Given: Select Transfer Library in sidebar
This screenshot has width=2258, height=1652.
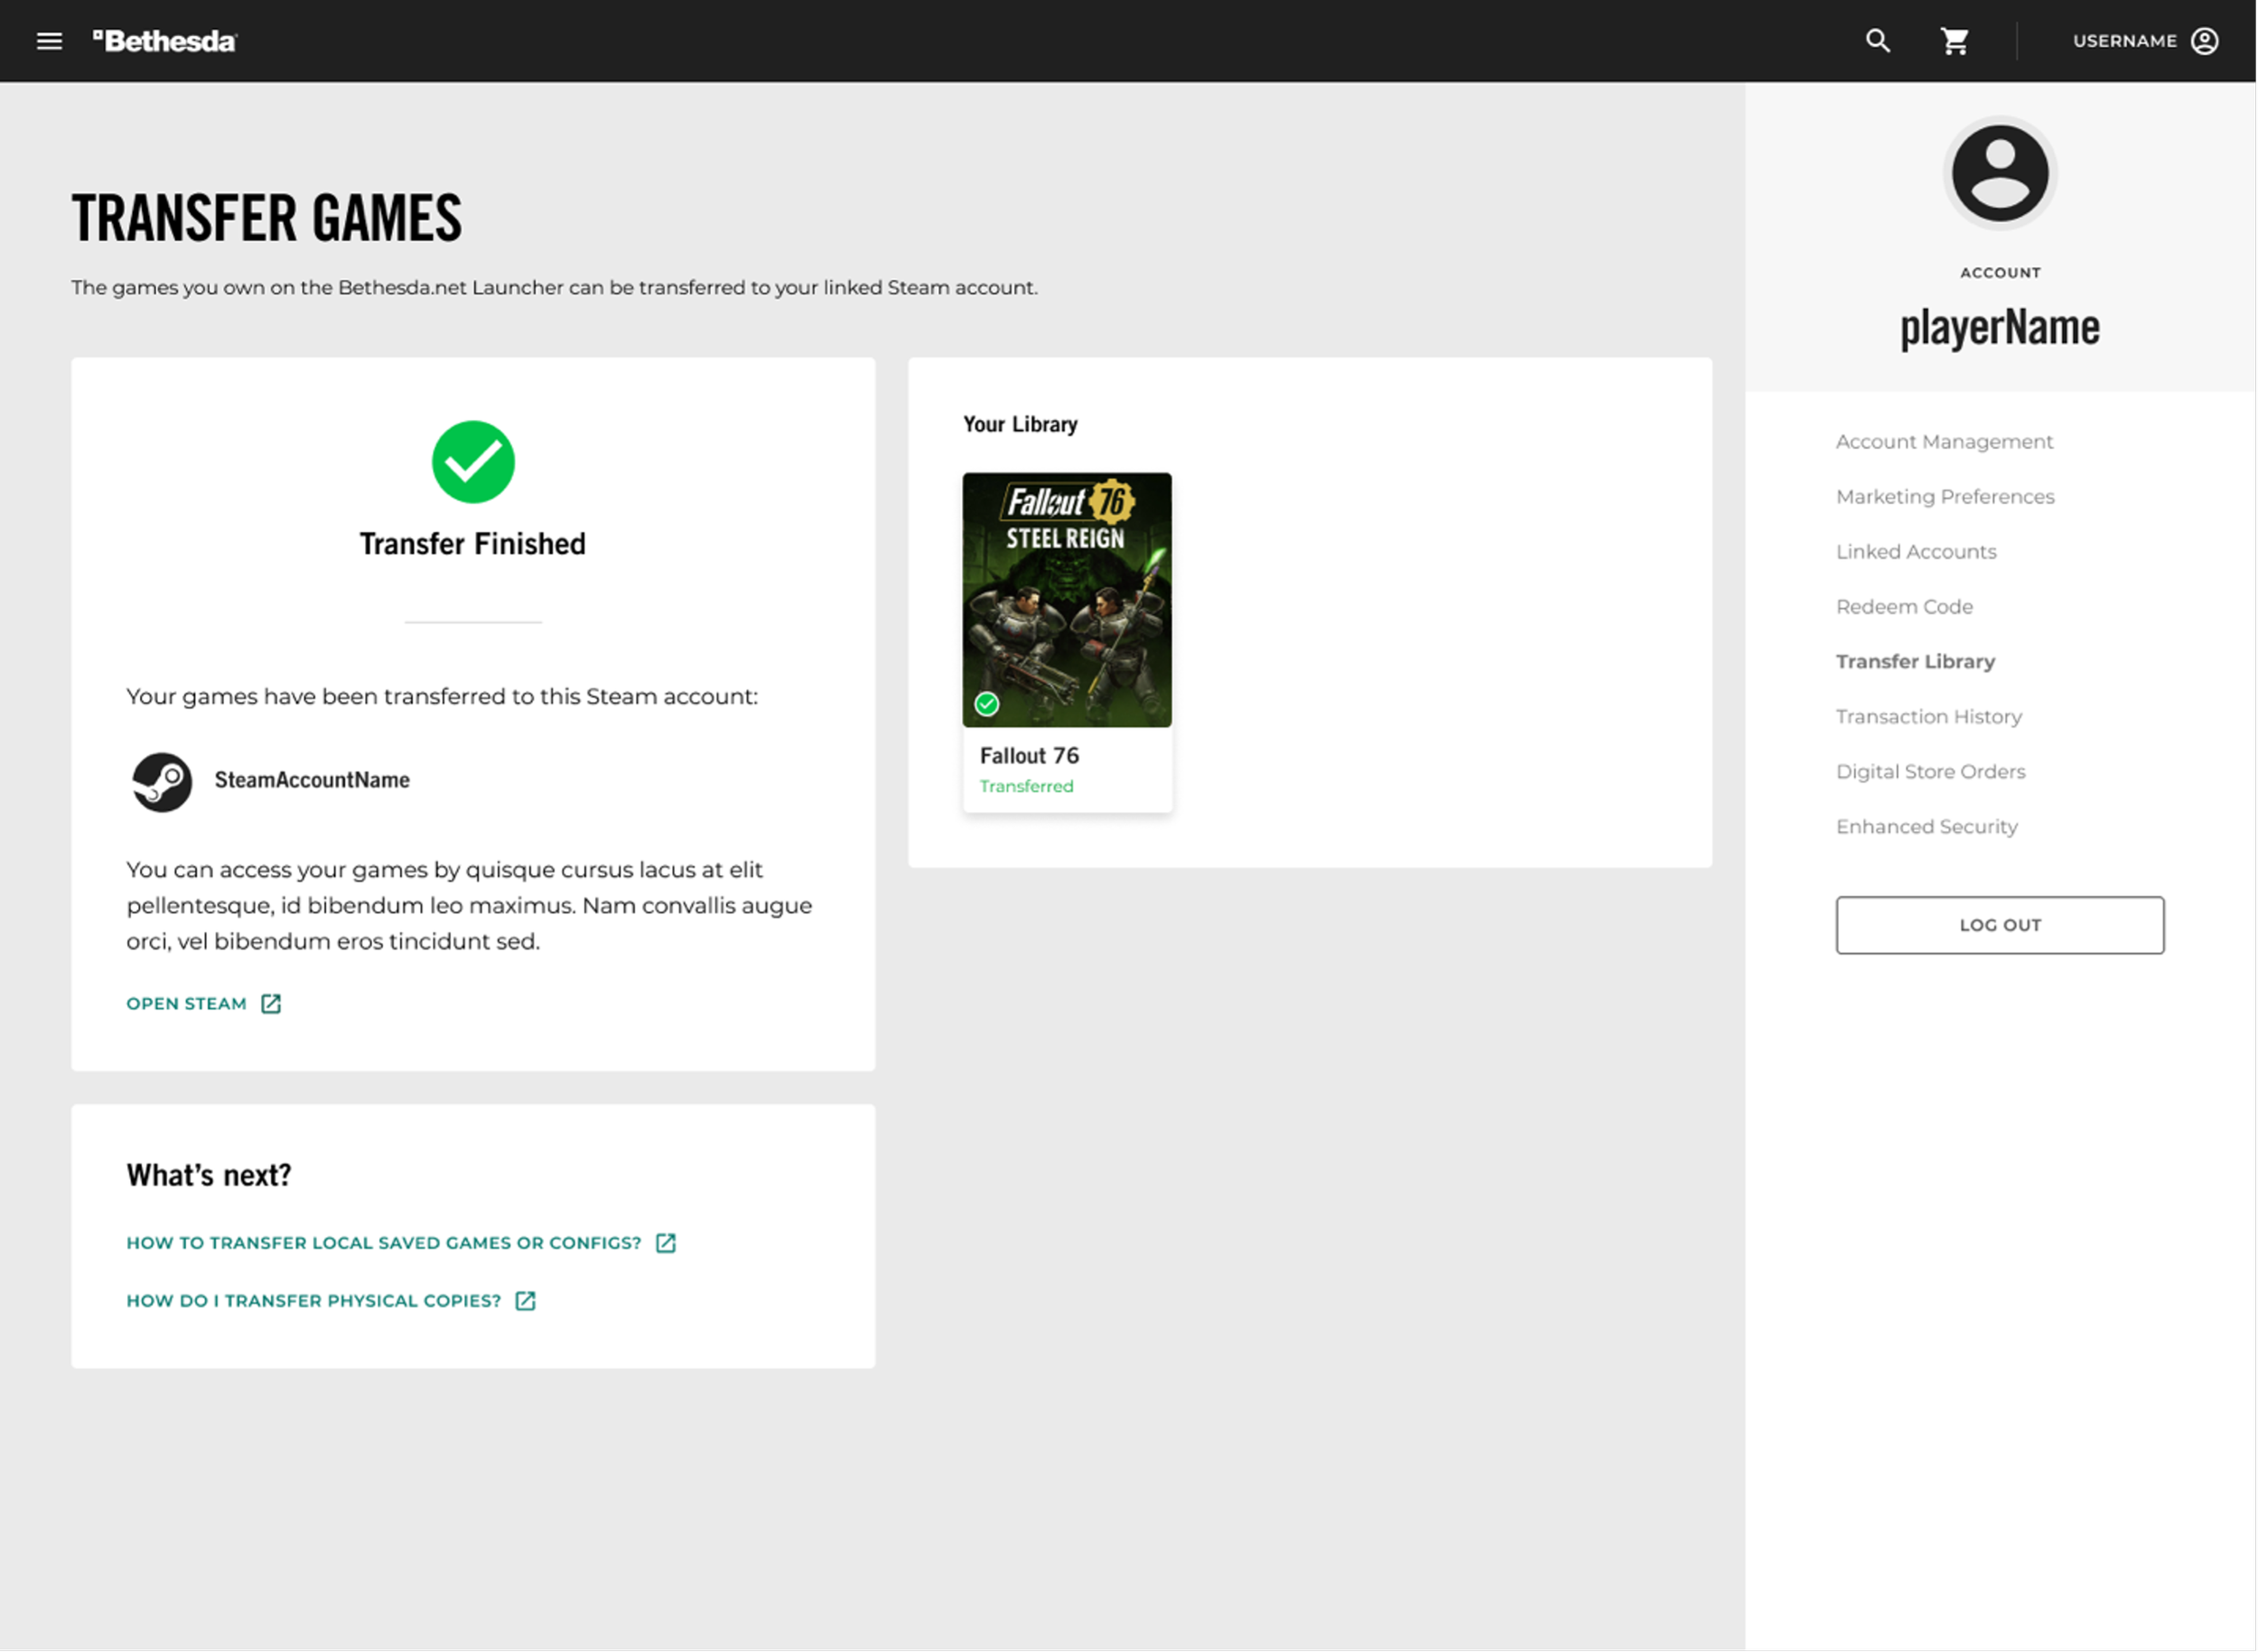Looking at the screenshot, I should tap(1915, 662).
